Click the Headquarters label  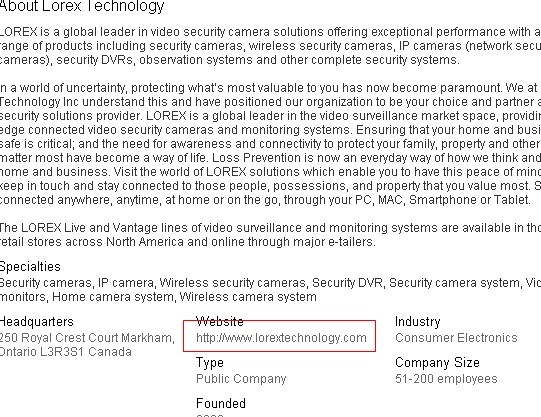[37, 321]
